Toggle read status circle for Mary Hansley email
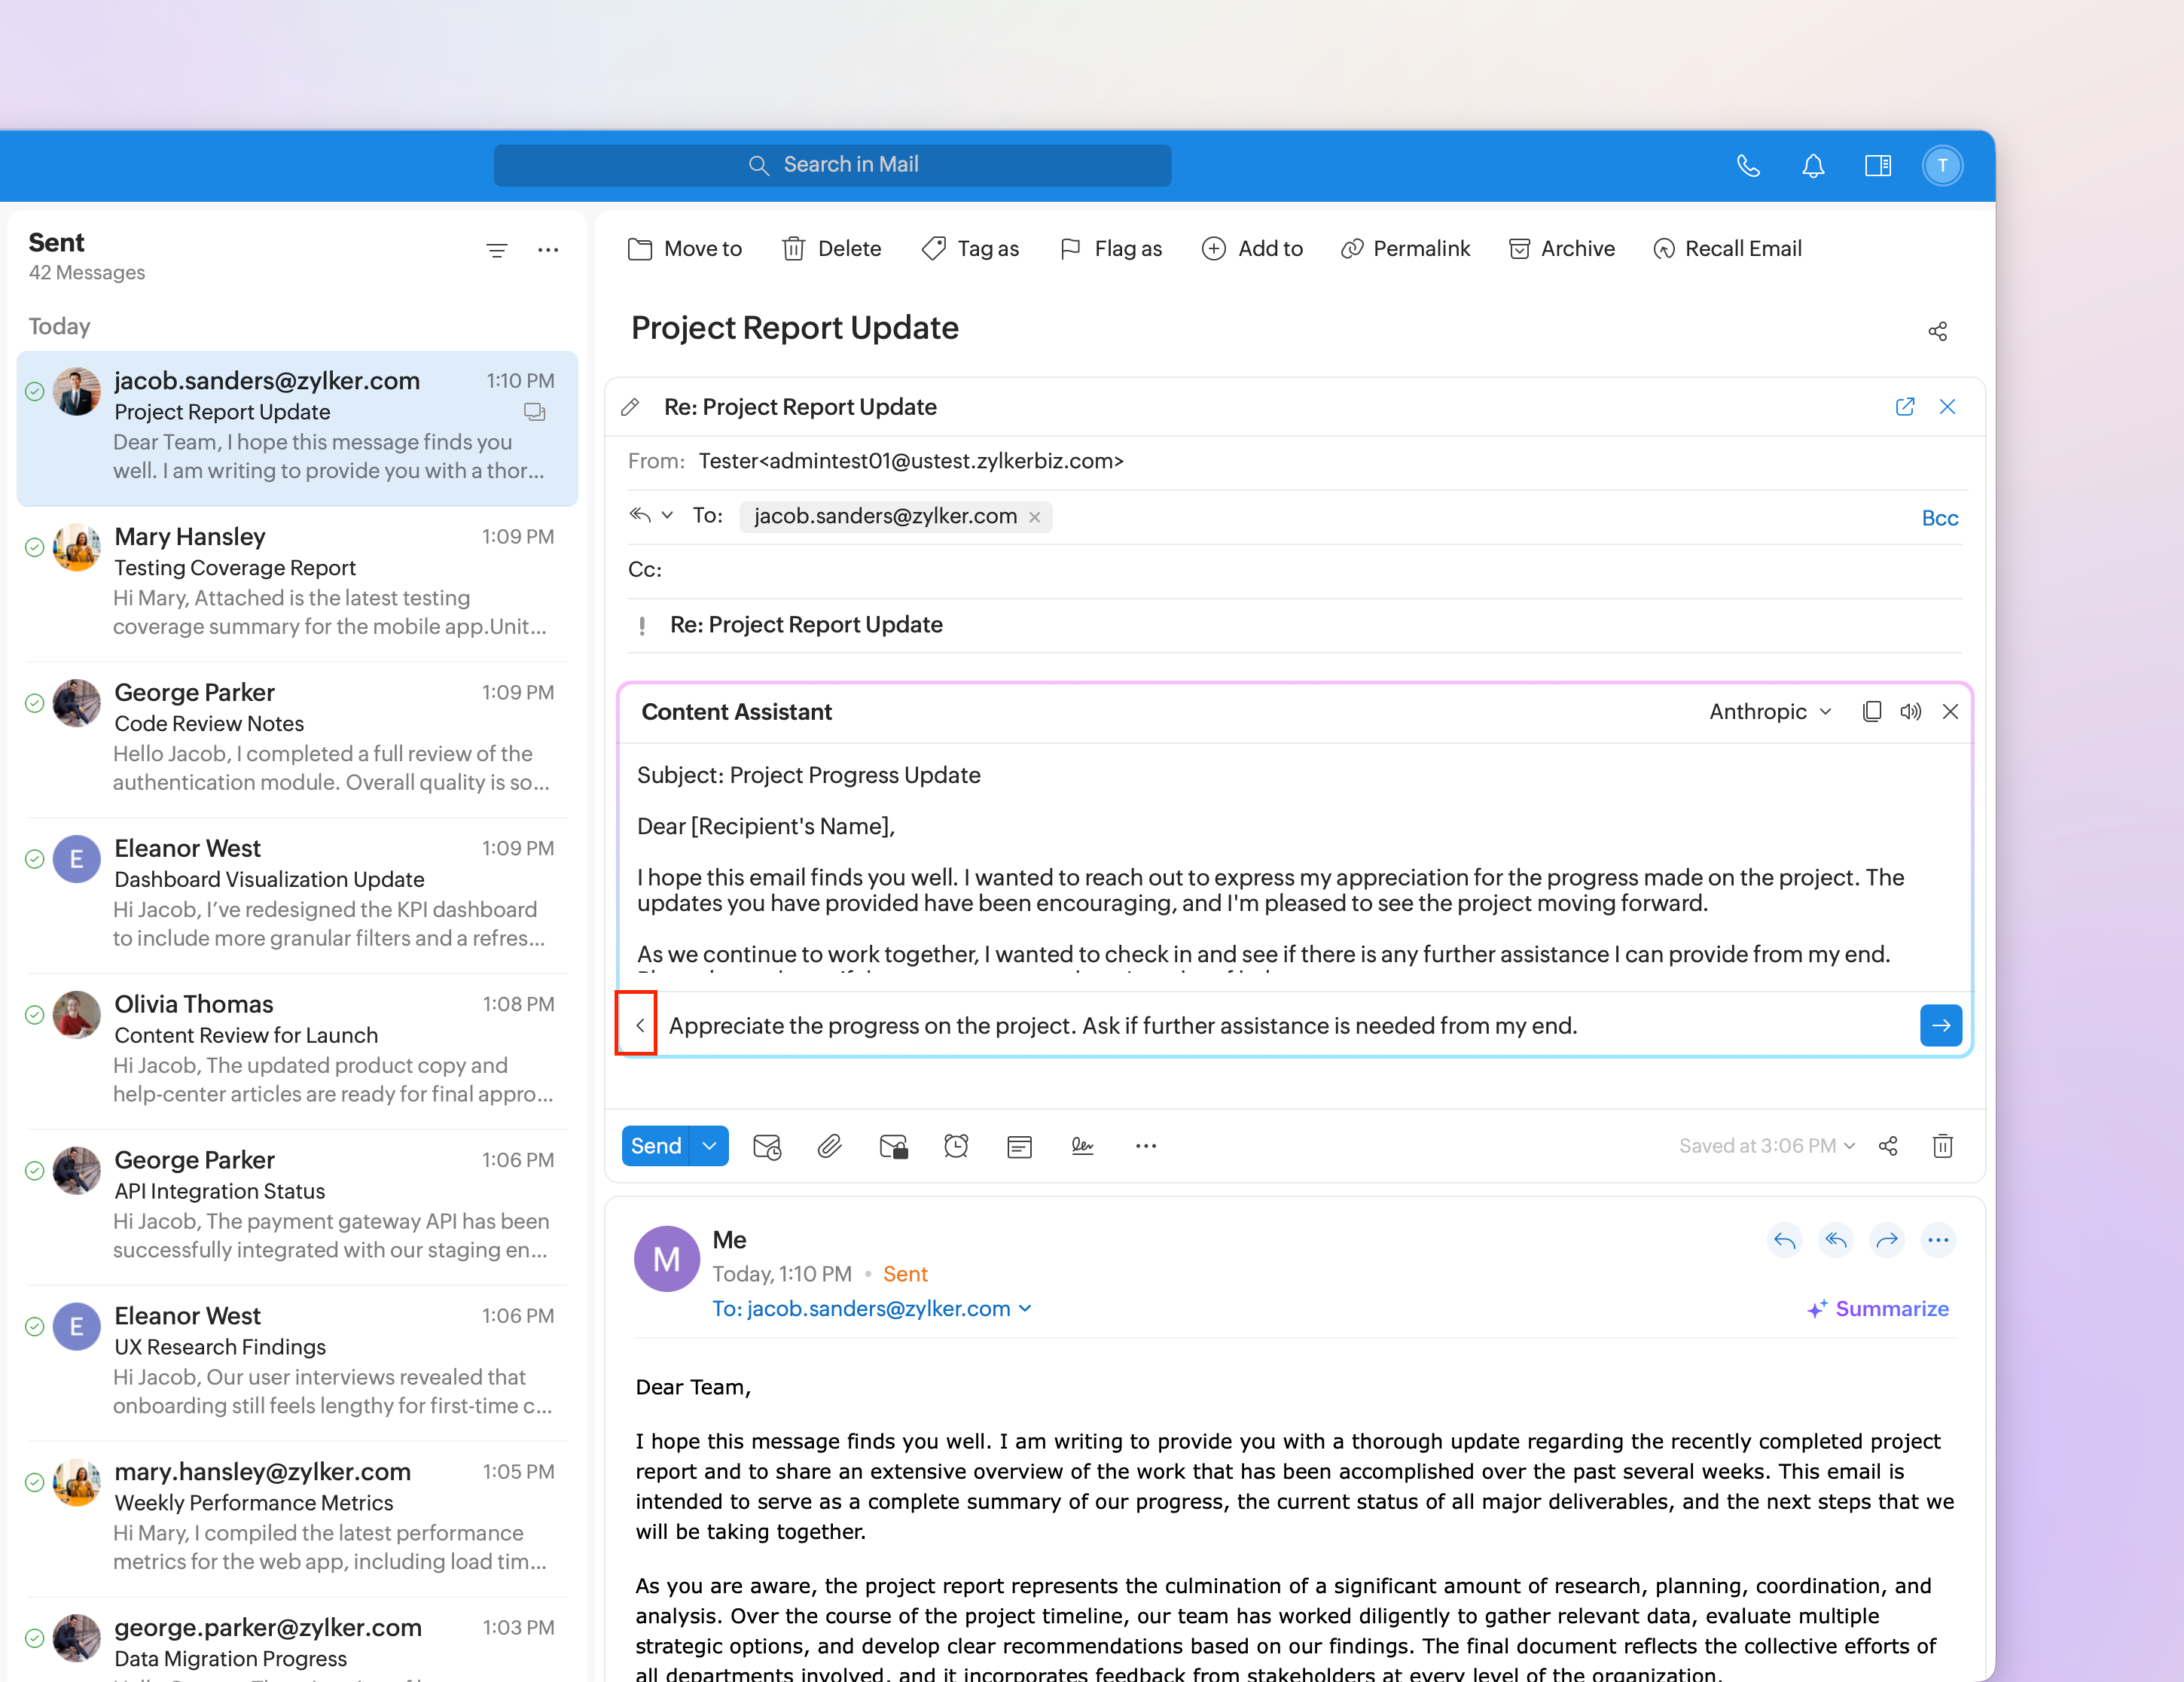This screenshot has width=2184, height=1682. [x=34, y=547]
